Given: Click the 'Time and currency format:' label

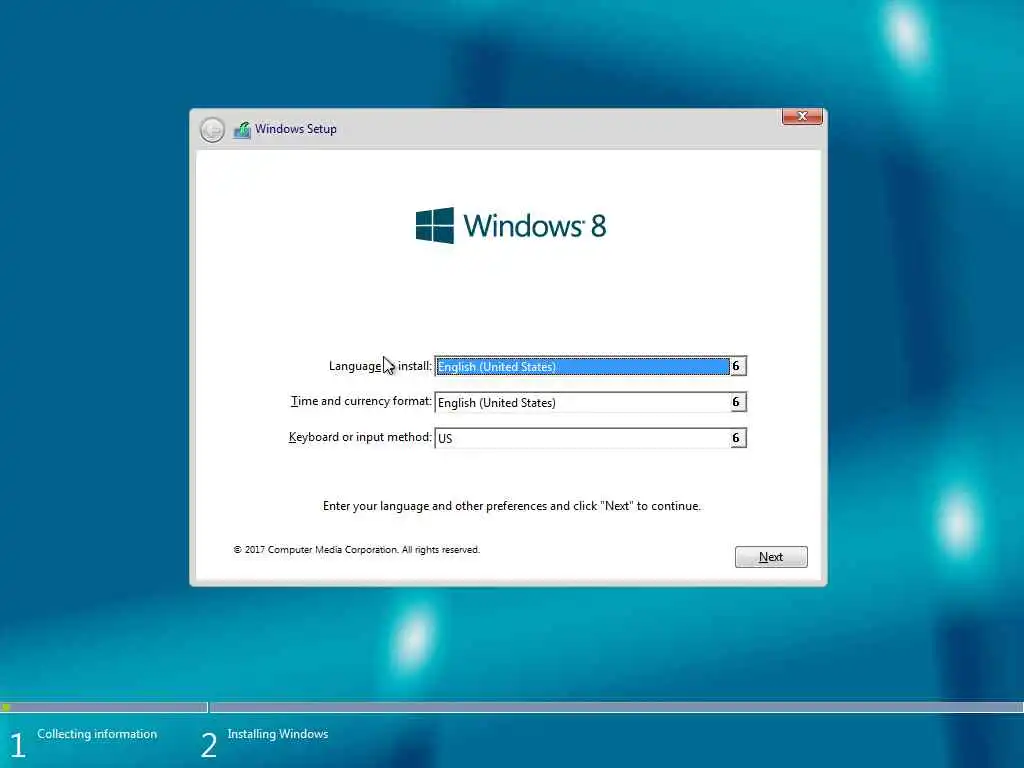Looking at the screenshot, I should 361,401.
